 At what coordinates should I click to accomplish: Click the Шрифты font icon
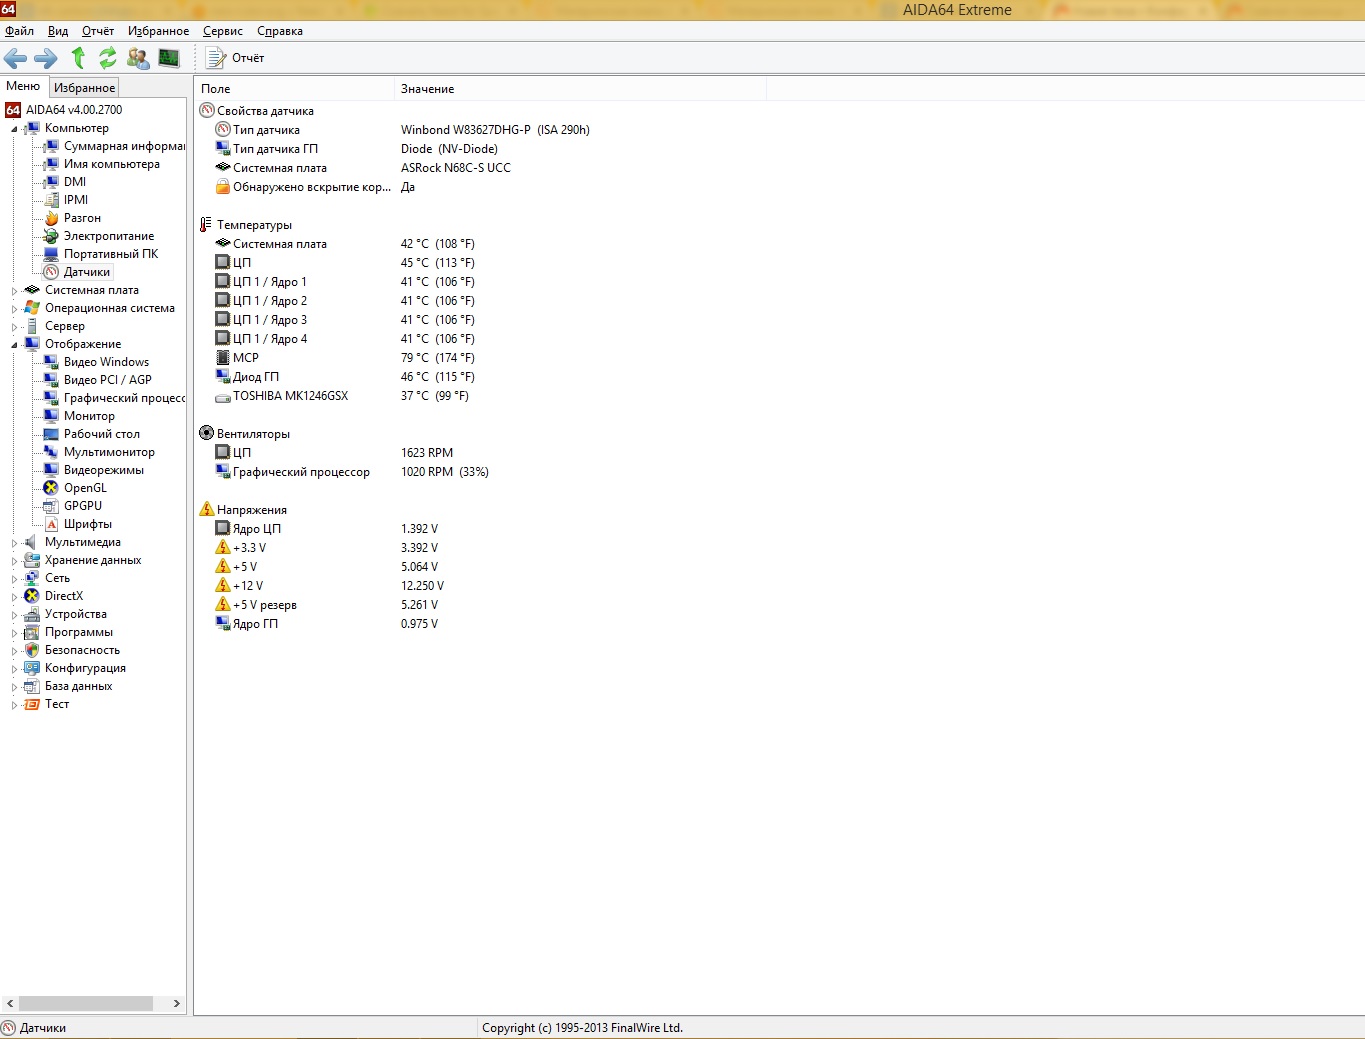(x=51, y=524)
